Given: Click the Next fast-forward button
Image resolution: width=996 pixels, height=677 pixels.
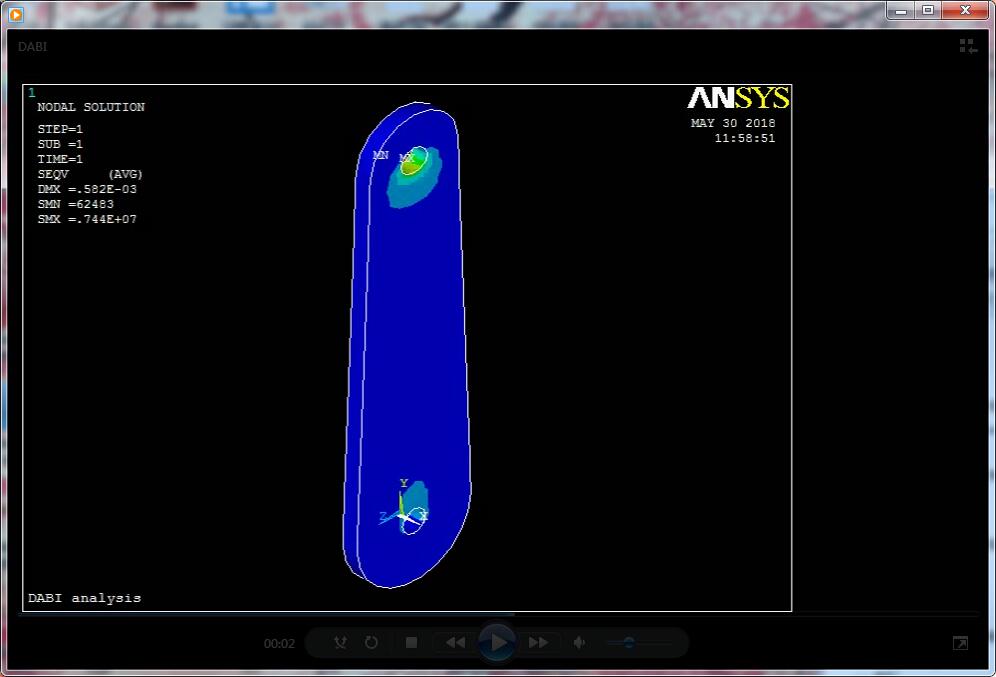Looking at the screenshot, I should (x=539, y=643).
